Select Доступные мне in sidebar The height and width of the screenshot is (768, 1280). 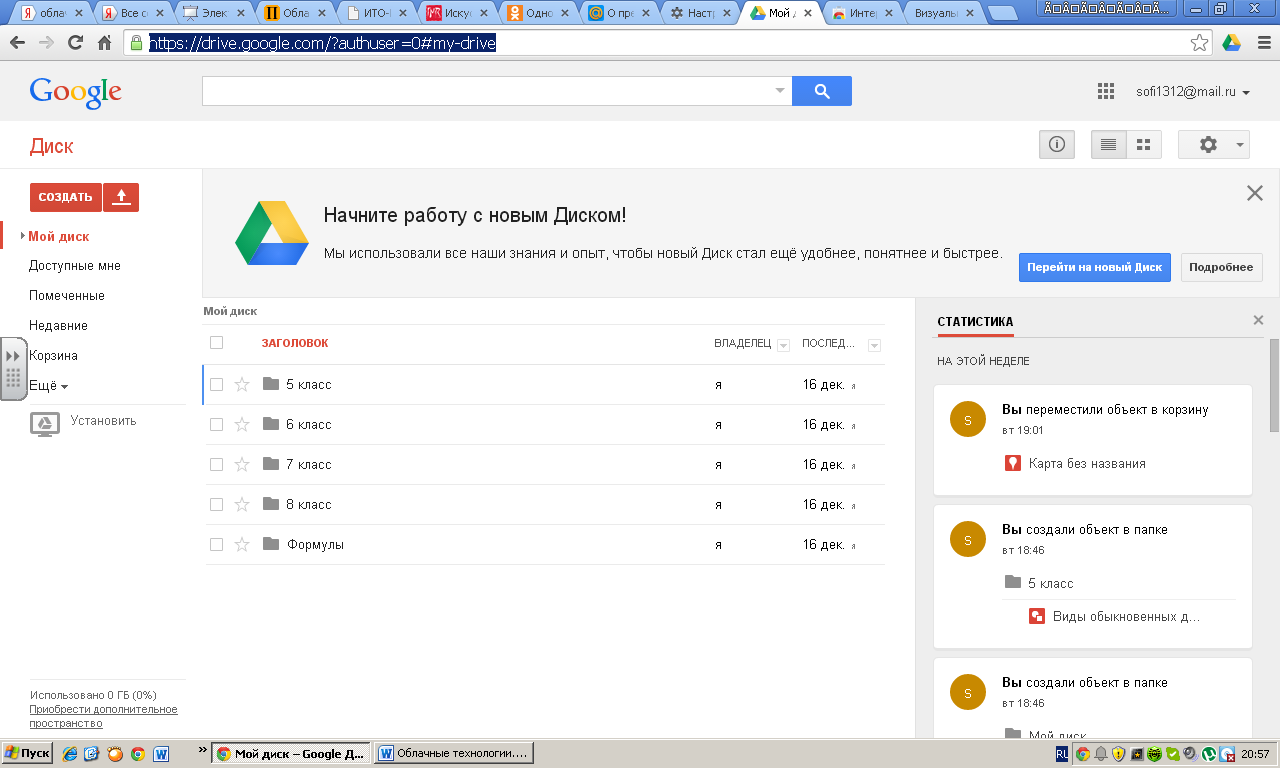(74, 266)
